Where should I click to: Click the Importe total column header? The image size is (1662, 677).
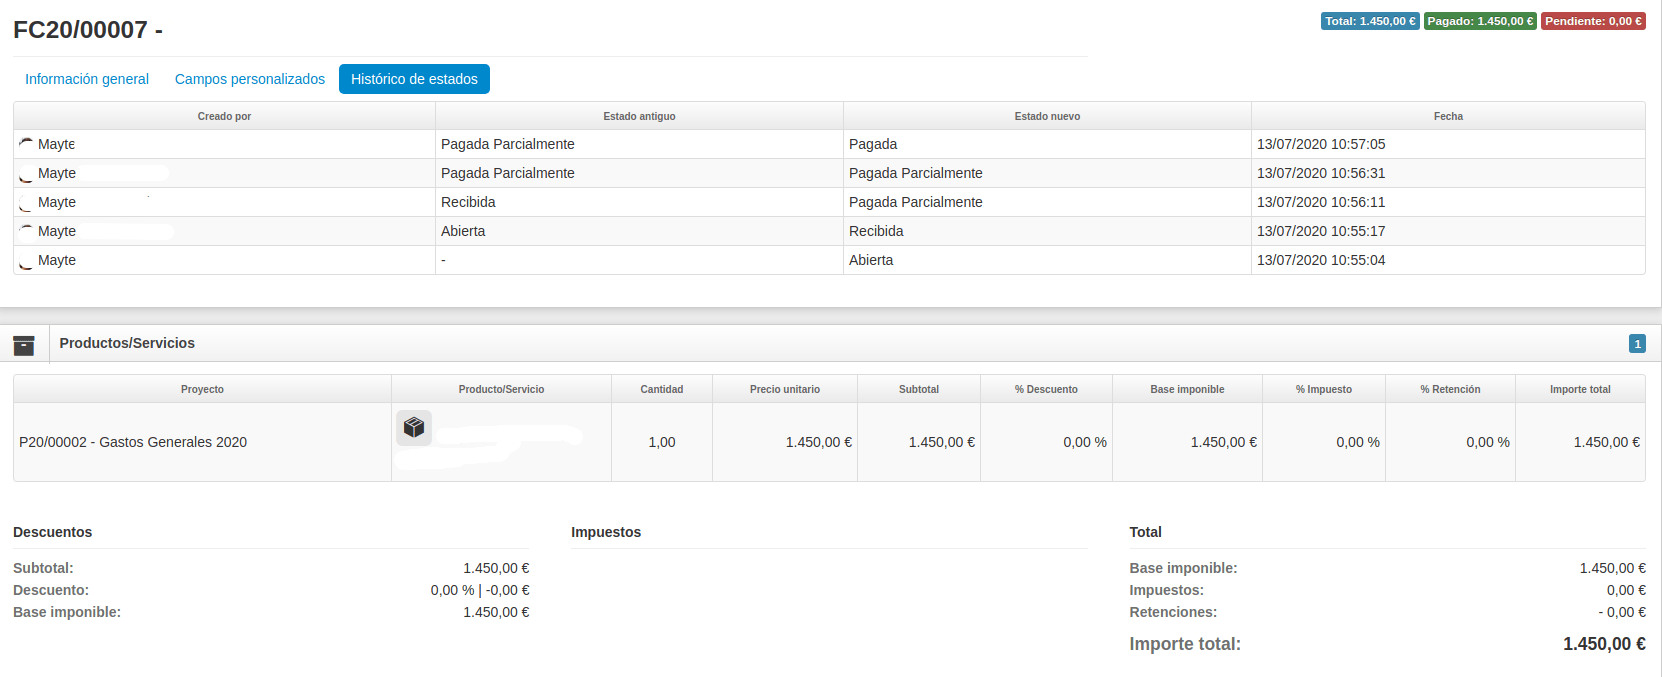1580,389
